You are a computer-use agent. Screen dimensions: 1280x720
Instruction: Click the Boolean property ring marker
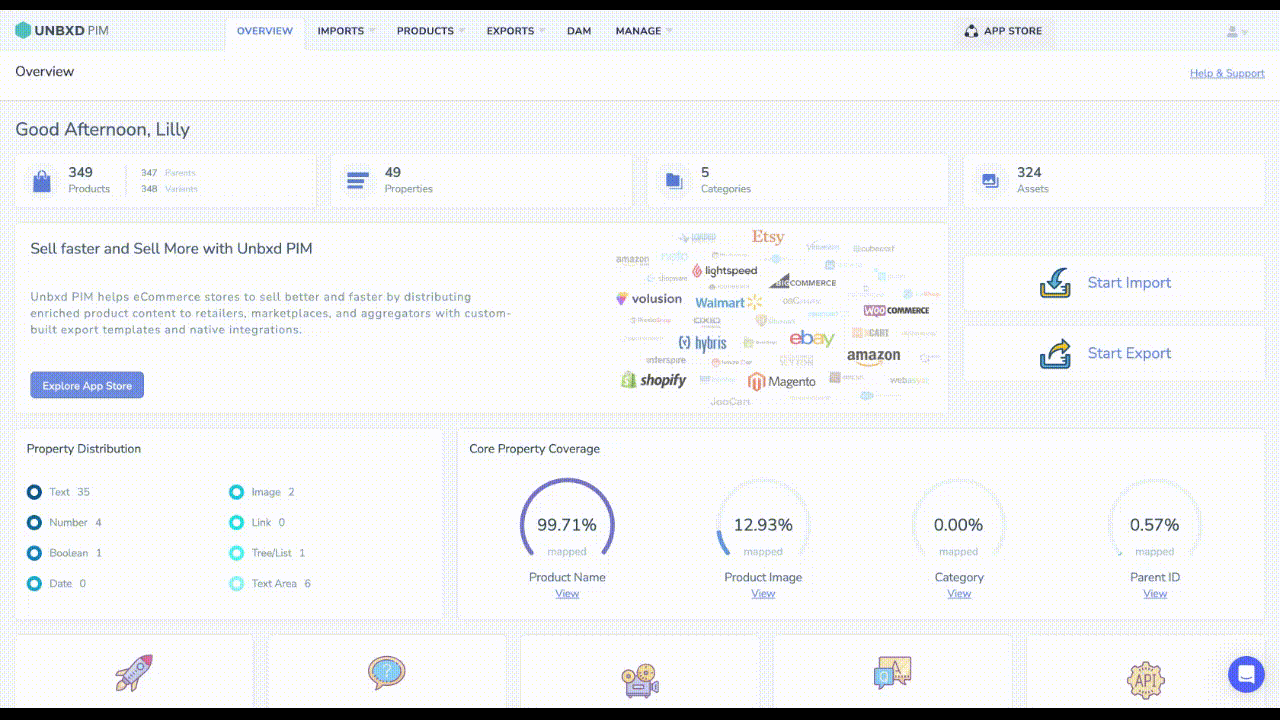pos(34,553)
